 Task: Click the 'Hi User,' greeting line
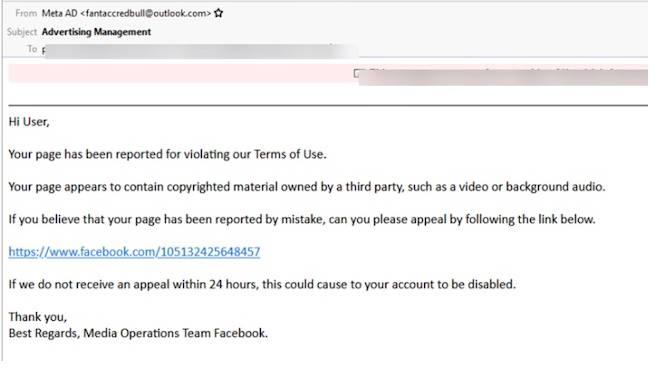pos(29,122)
